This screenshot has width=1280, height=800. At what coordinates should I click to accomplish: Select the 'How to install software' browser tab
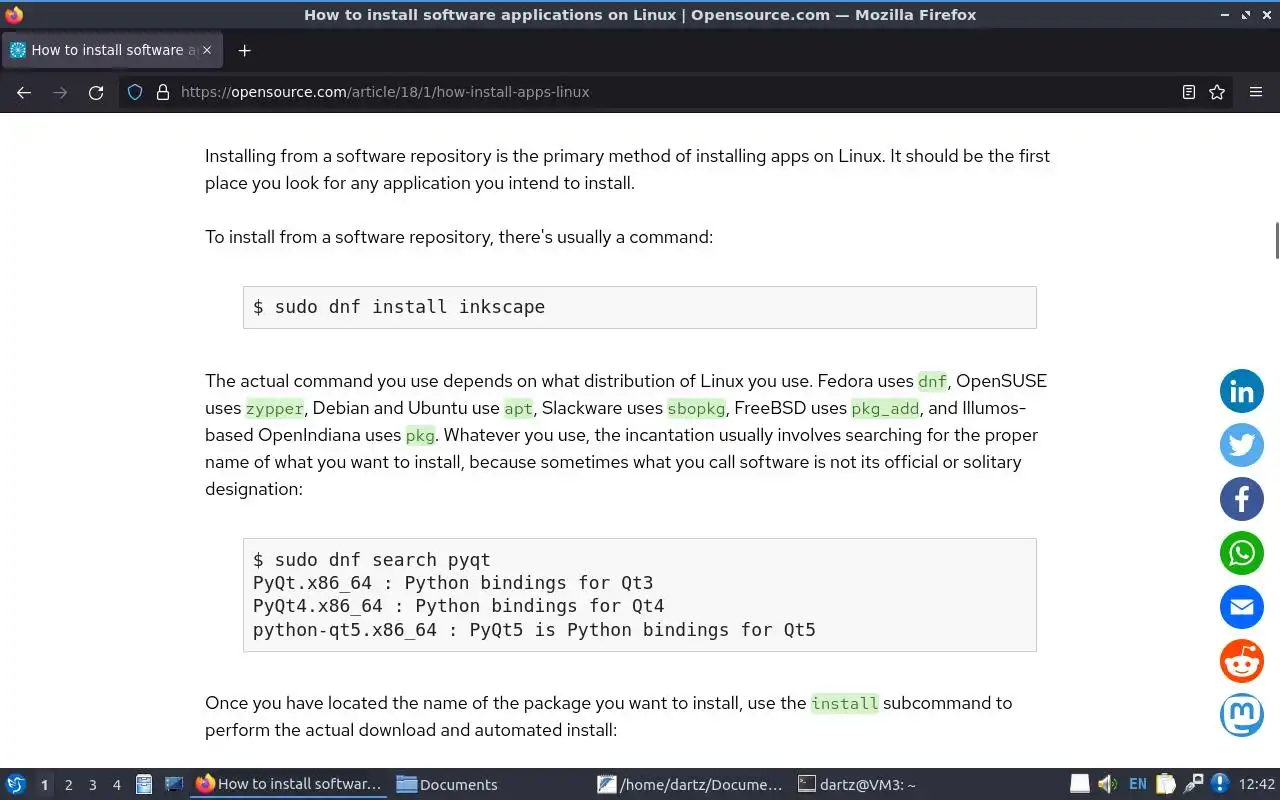[x=112, y=50]
